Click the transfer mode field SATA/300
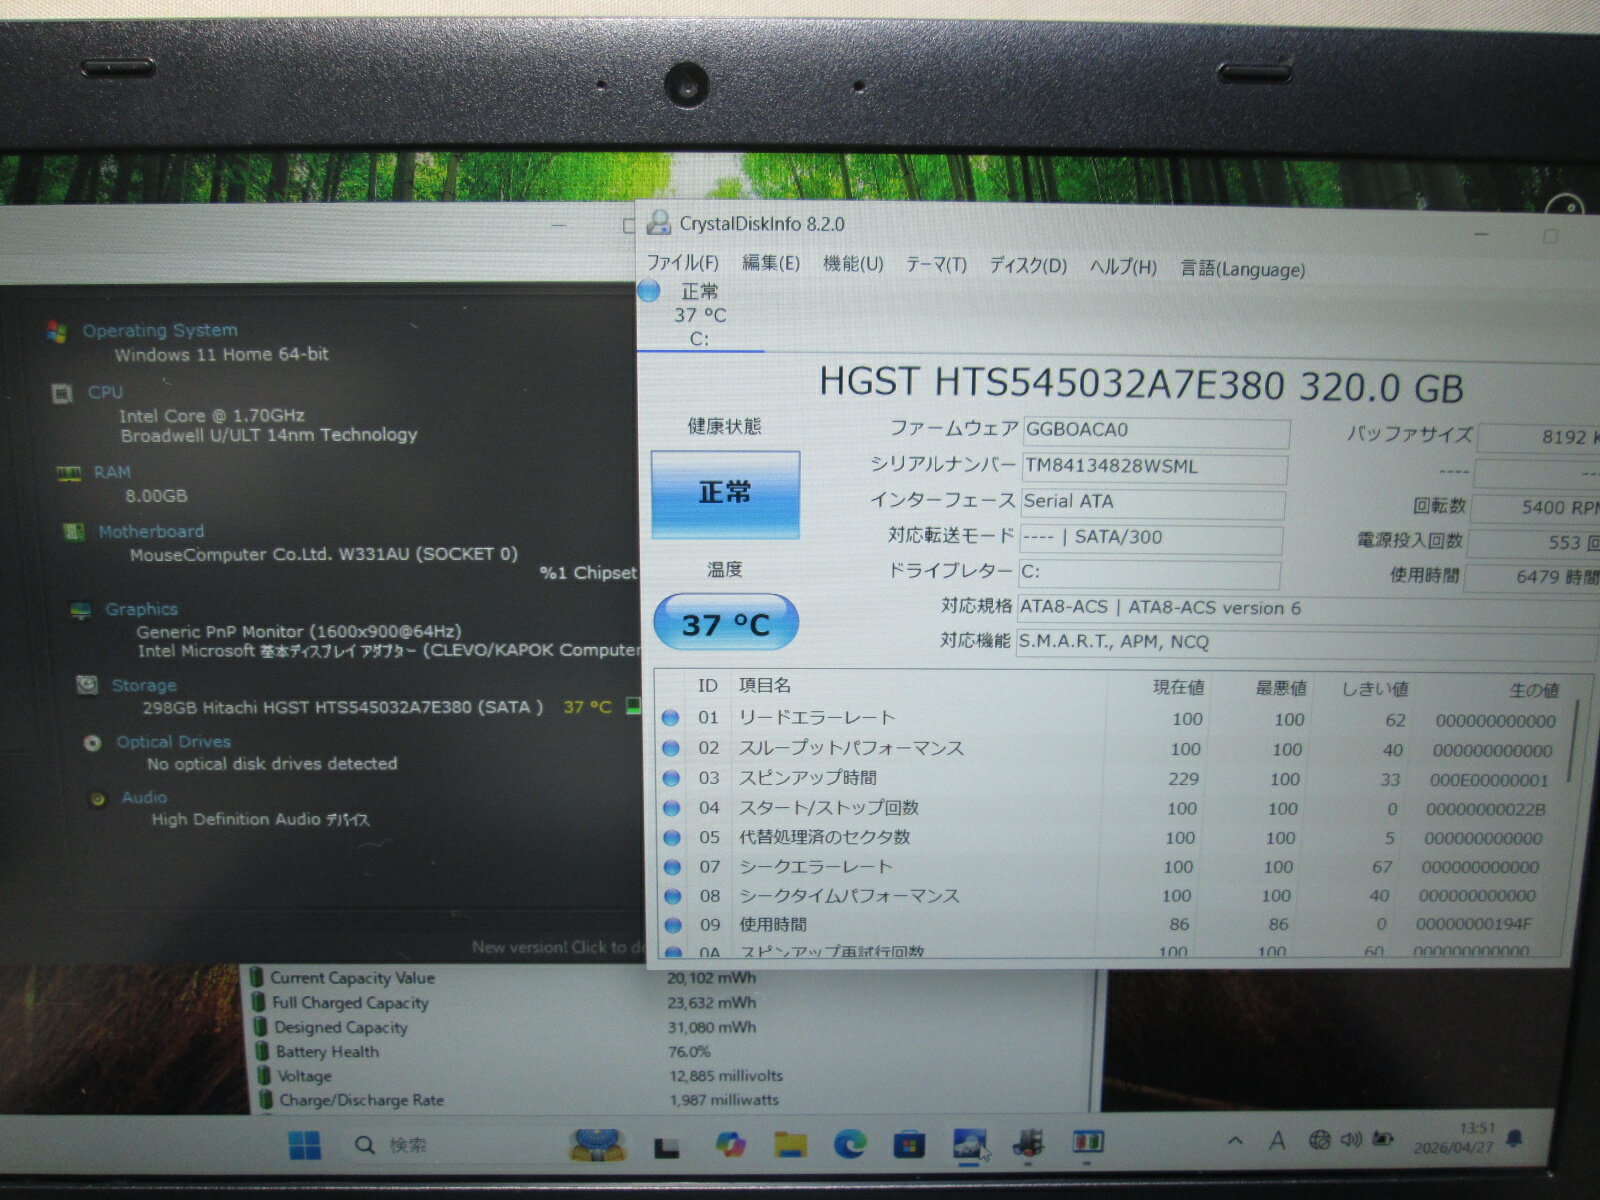Screen dimensions: 1600x1200 coord(1151,538)
